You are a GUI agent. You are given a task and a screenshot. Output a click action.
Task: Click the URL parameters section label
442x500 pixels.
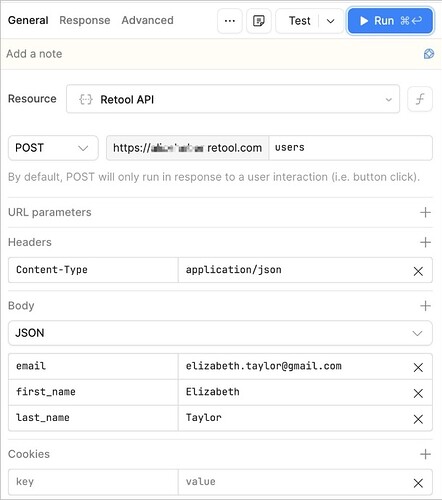(50, 212)
